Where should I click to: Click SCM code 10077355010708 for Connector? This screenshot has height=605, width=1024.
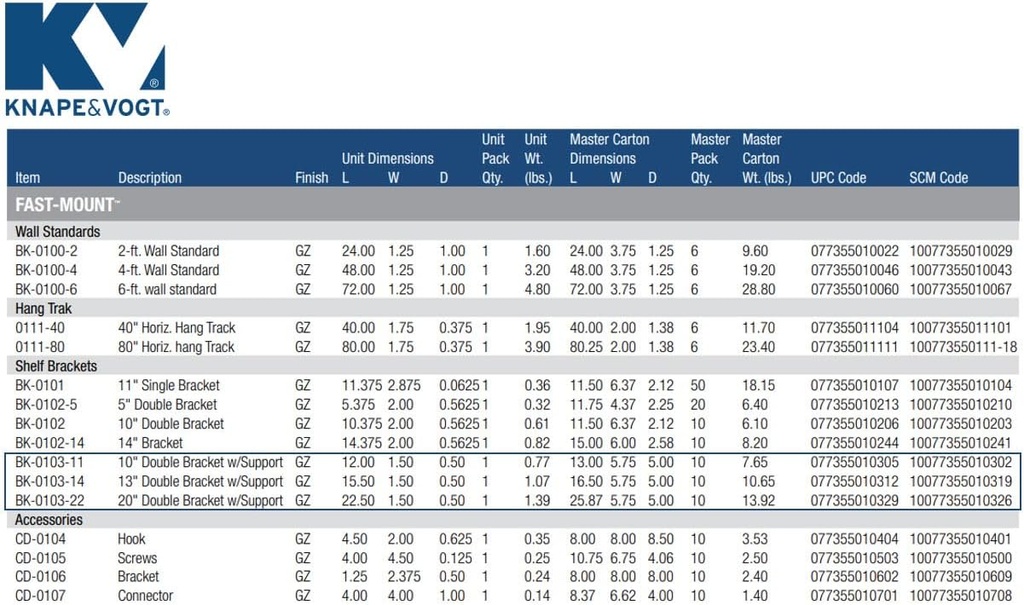[x=960, y=596]
